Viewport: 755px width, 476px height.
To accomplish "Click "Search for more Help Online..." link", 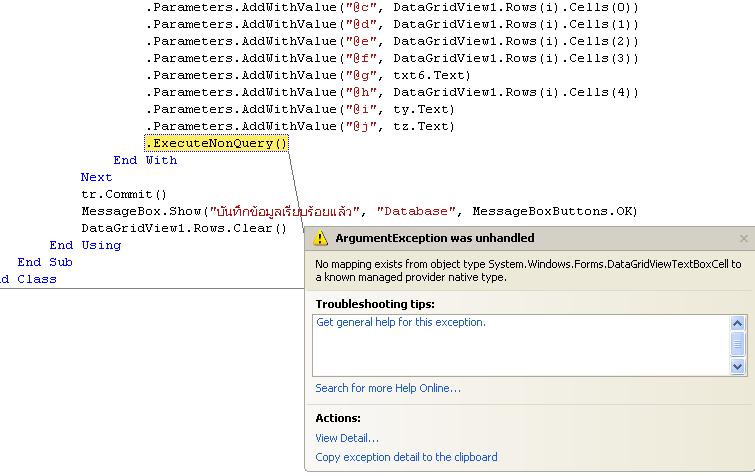I will 387,388.
